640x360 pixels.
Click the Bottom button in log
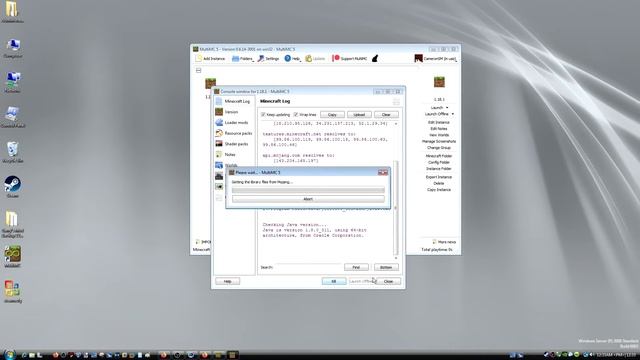[x=386, y=267]
